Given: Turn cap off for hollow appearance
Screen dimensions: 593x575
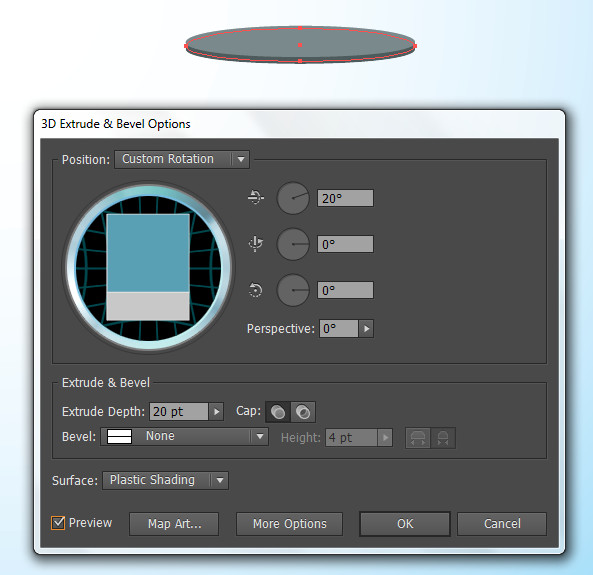Looking at the screenshot, I should (303, 412).
